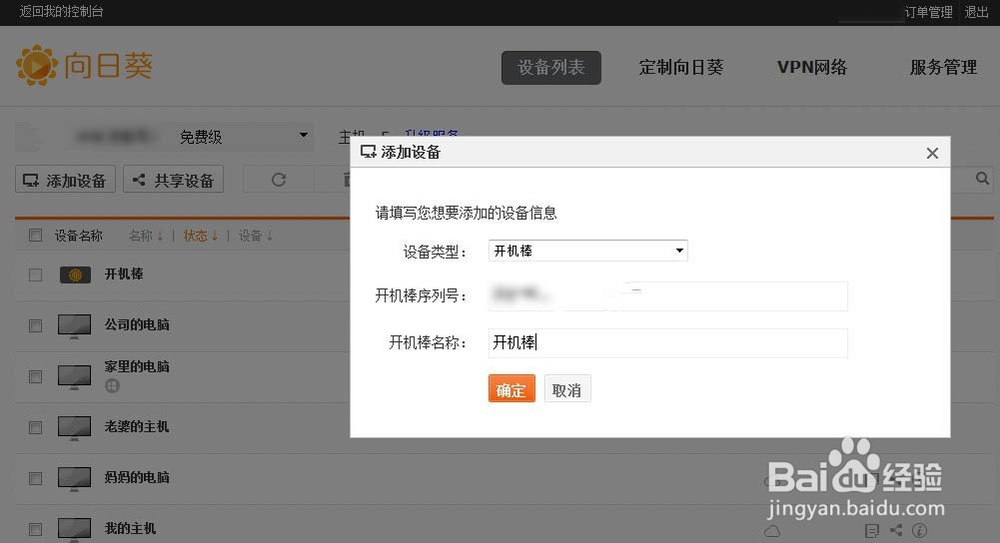Click the 添加设备 toolbar button
The image size is (1000, 543).
click(x=65, y=179)
